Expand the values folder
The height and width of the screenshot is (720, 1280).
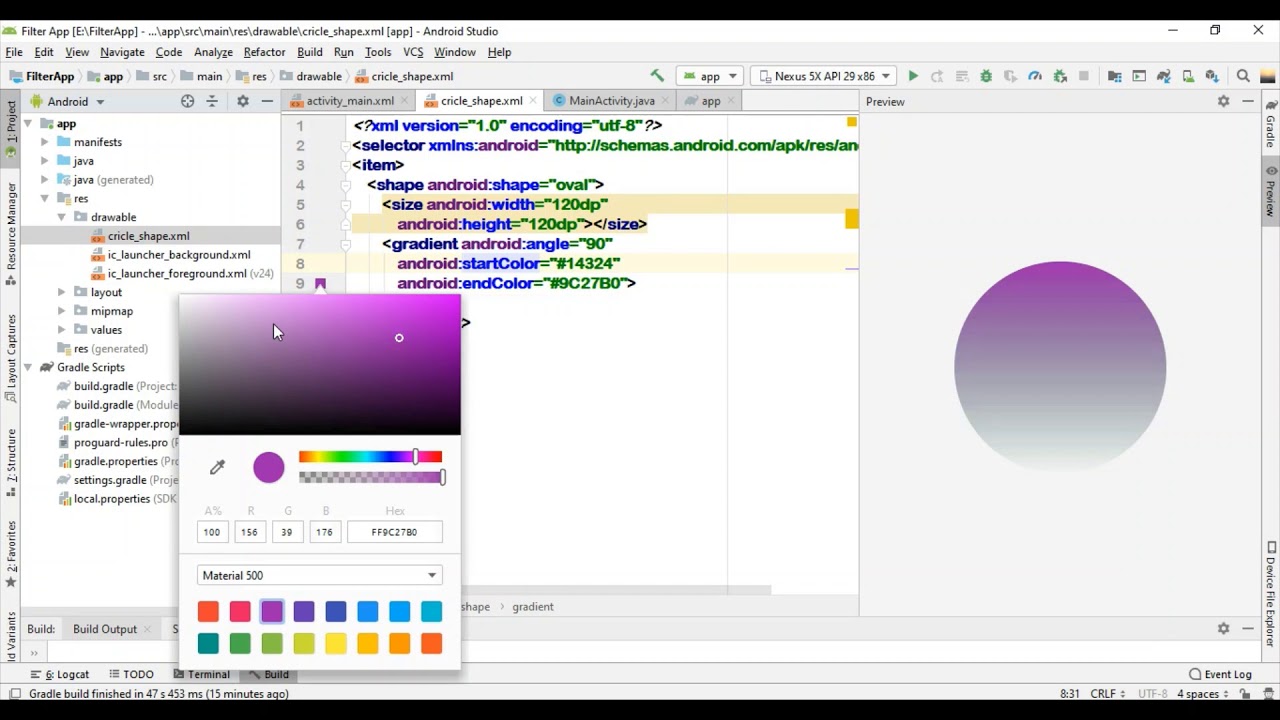[x=62, y=330]
